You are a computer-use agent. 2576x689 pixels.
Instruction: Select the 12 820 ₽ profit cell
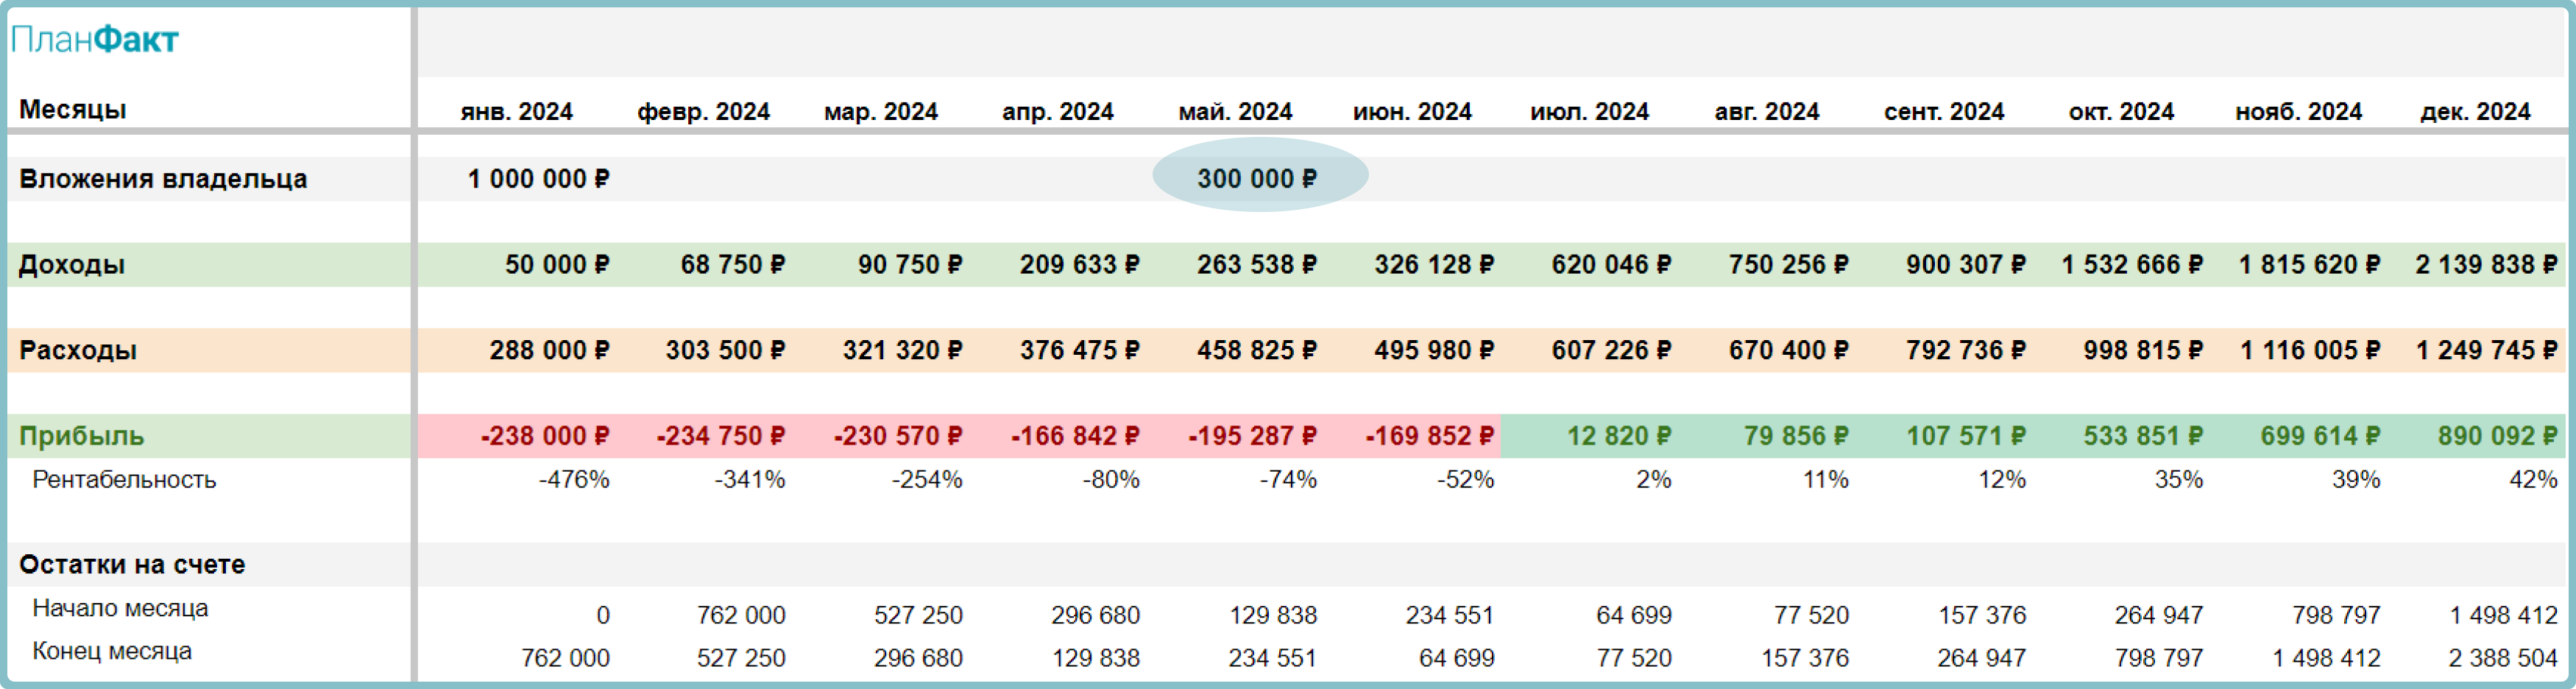coord(1618,436)
